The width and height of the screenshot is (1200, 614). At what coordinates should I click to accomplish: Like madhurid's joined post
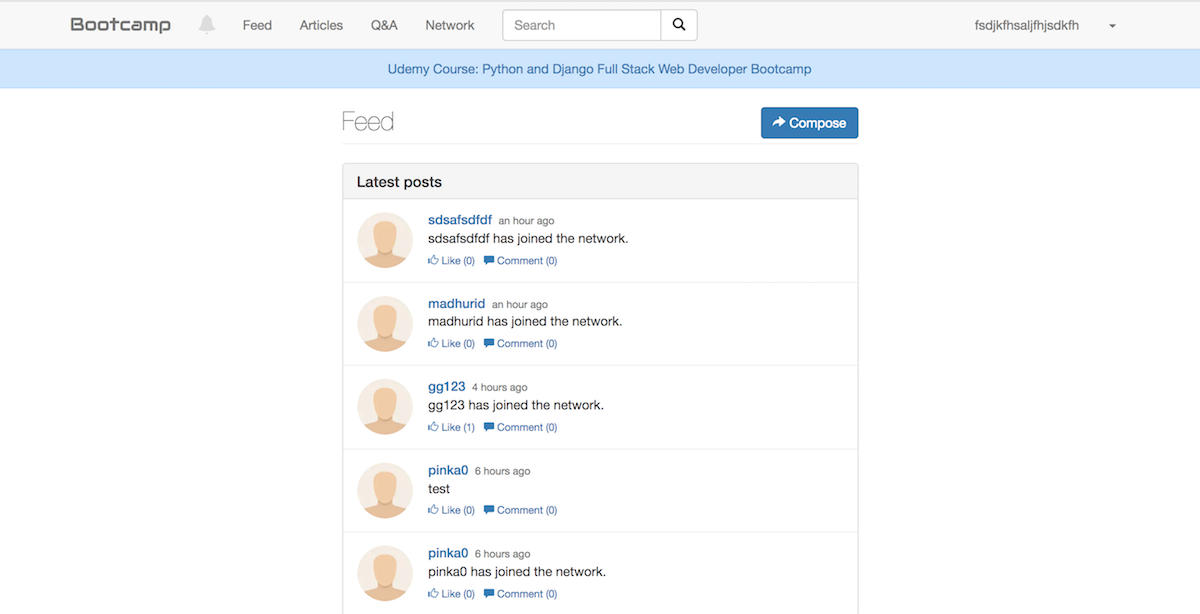pyautogui.click(x=451, y=343)
